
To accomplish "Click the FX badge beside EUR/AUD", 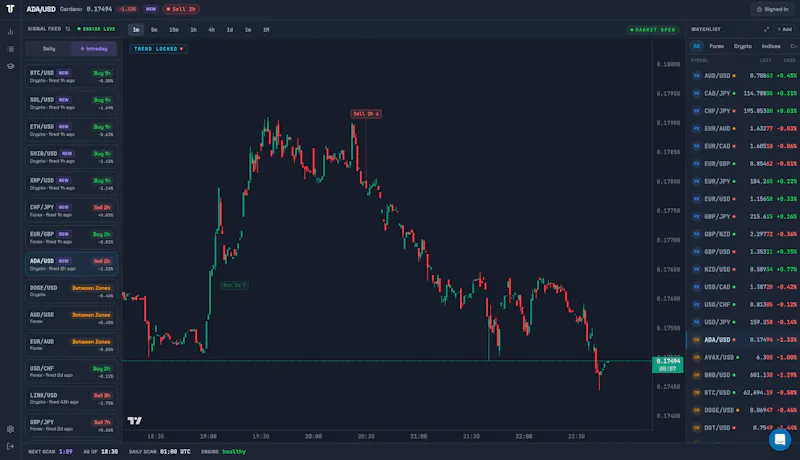I will point(696,129).
